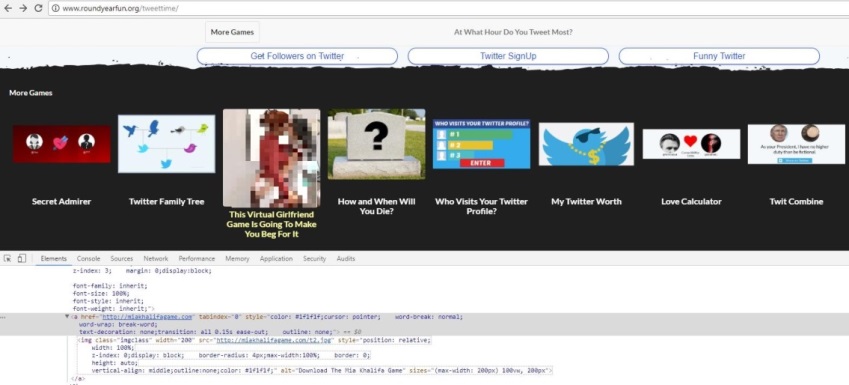This screenshot has width=849, height=385.
Task: Click 'At What Hour Do You Tweet Most?' heading
Action: point(513,32)
